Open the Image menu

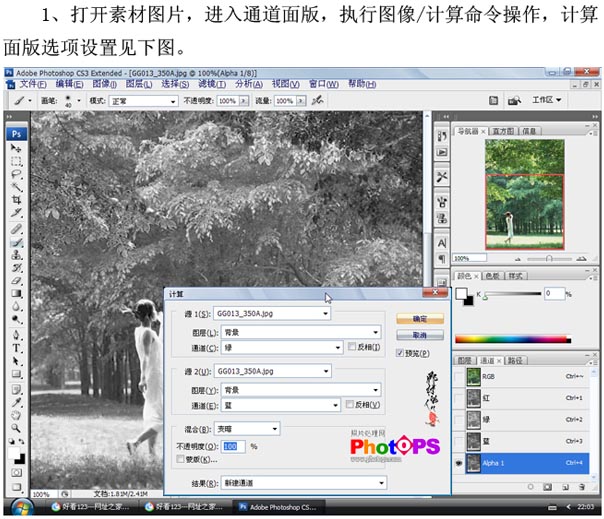104,84
